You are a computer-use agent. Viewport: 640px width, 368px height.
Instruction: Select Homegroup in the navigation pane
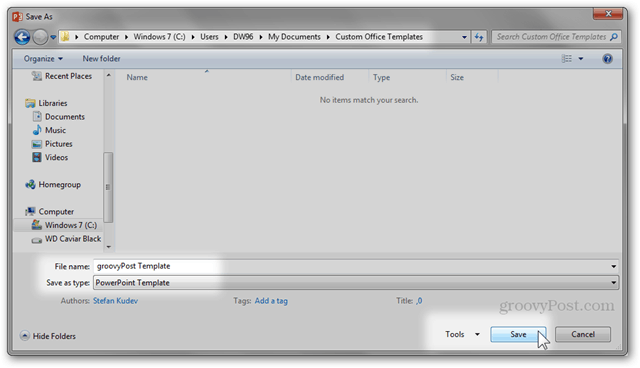tap(53, 184)
